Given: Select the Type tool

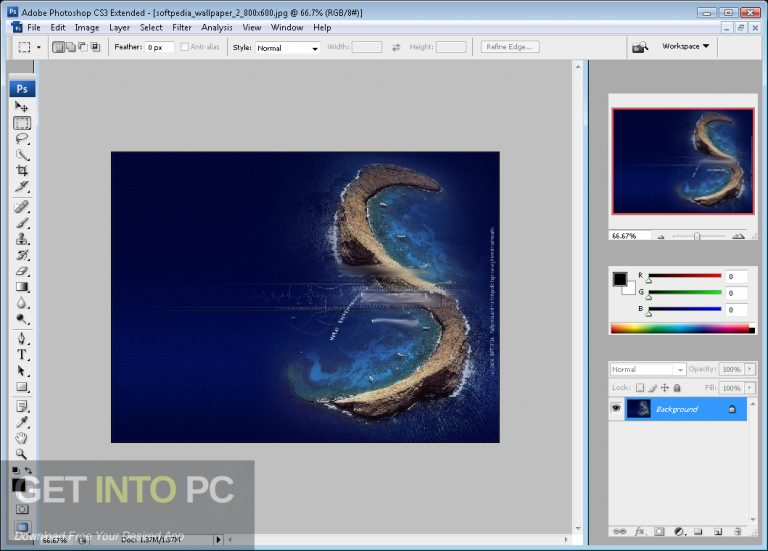Looking at the screenshot, I should coord(22,355).
